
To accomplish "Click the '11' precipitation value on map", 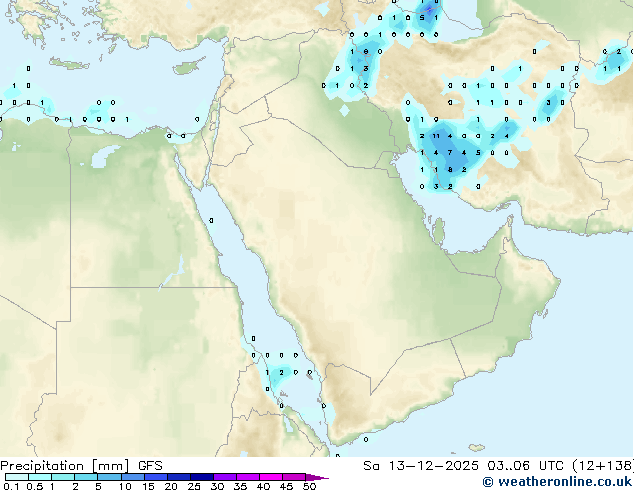I will (436, 136).
